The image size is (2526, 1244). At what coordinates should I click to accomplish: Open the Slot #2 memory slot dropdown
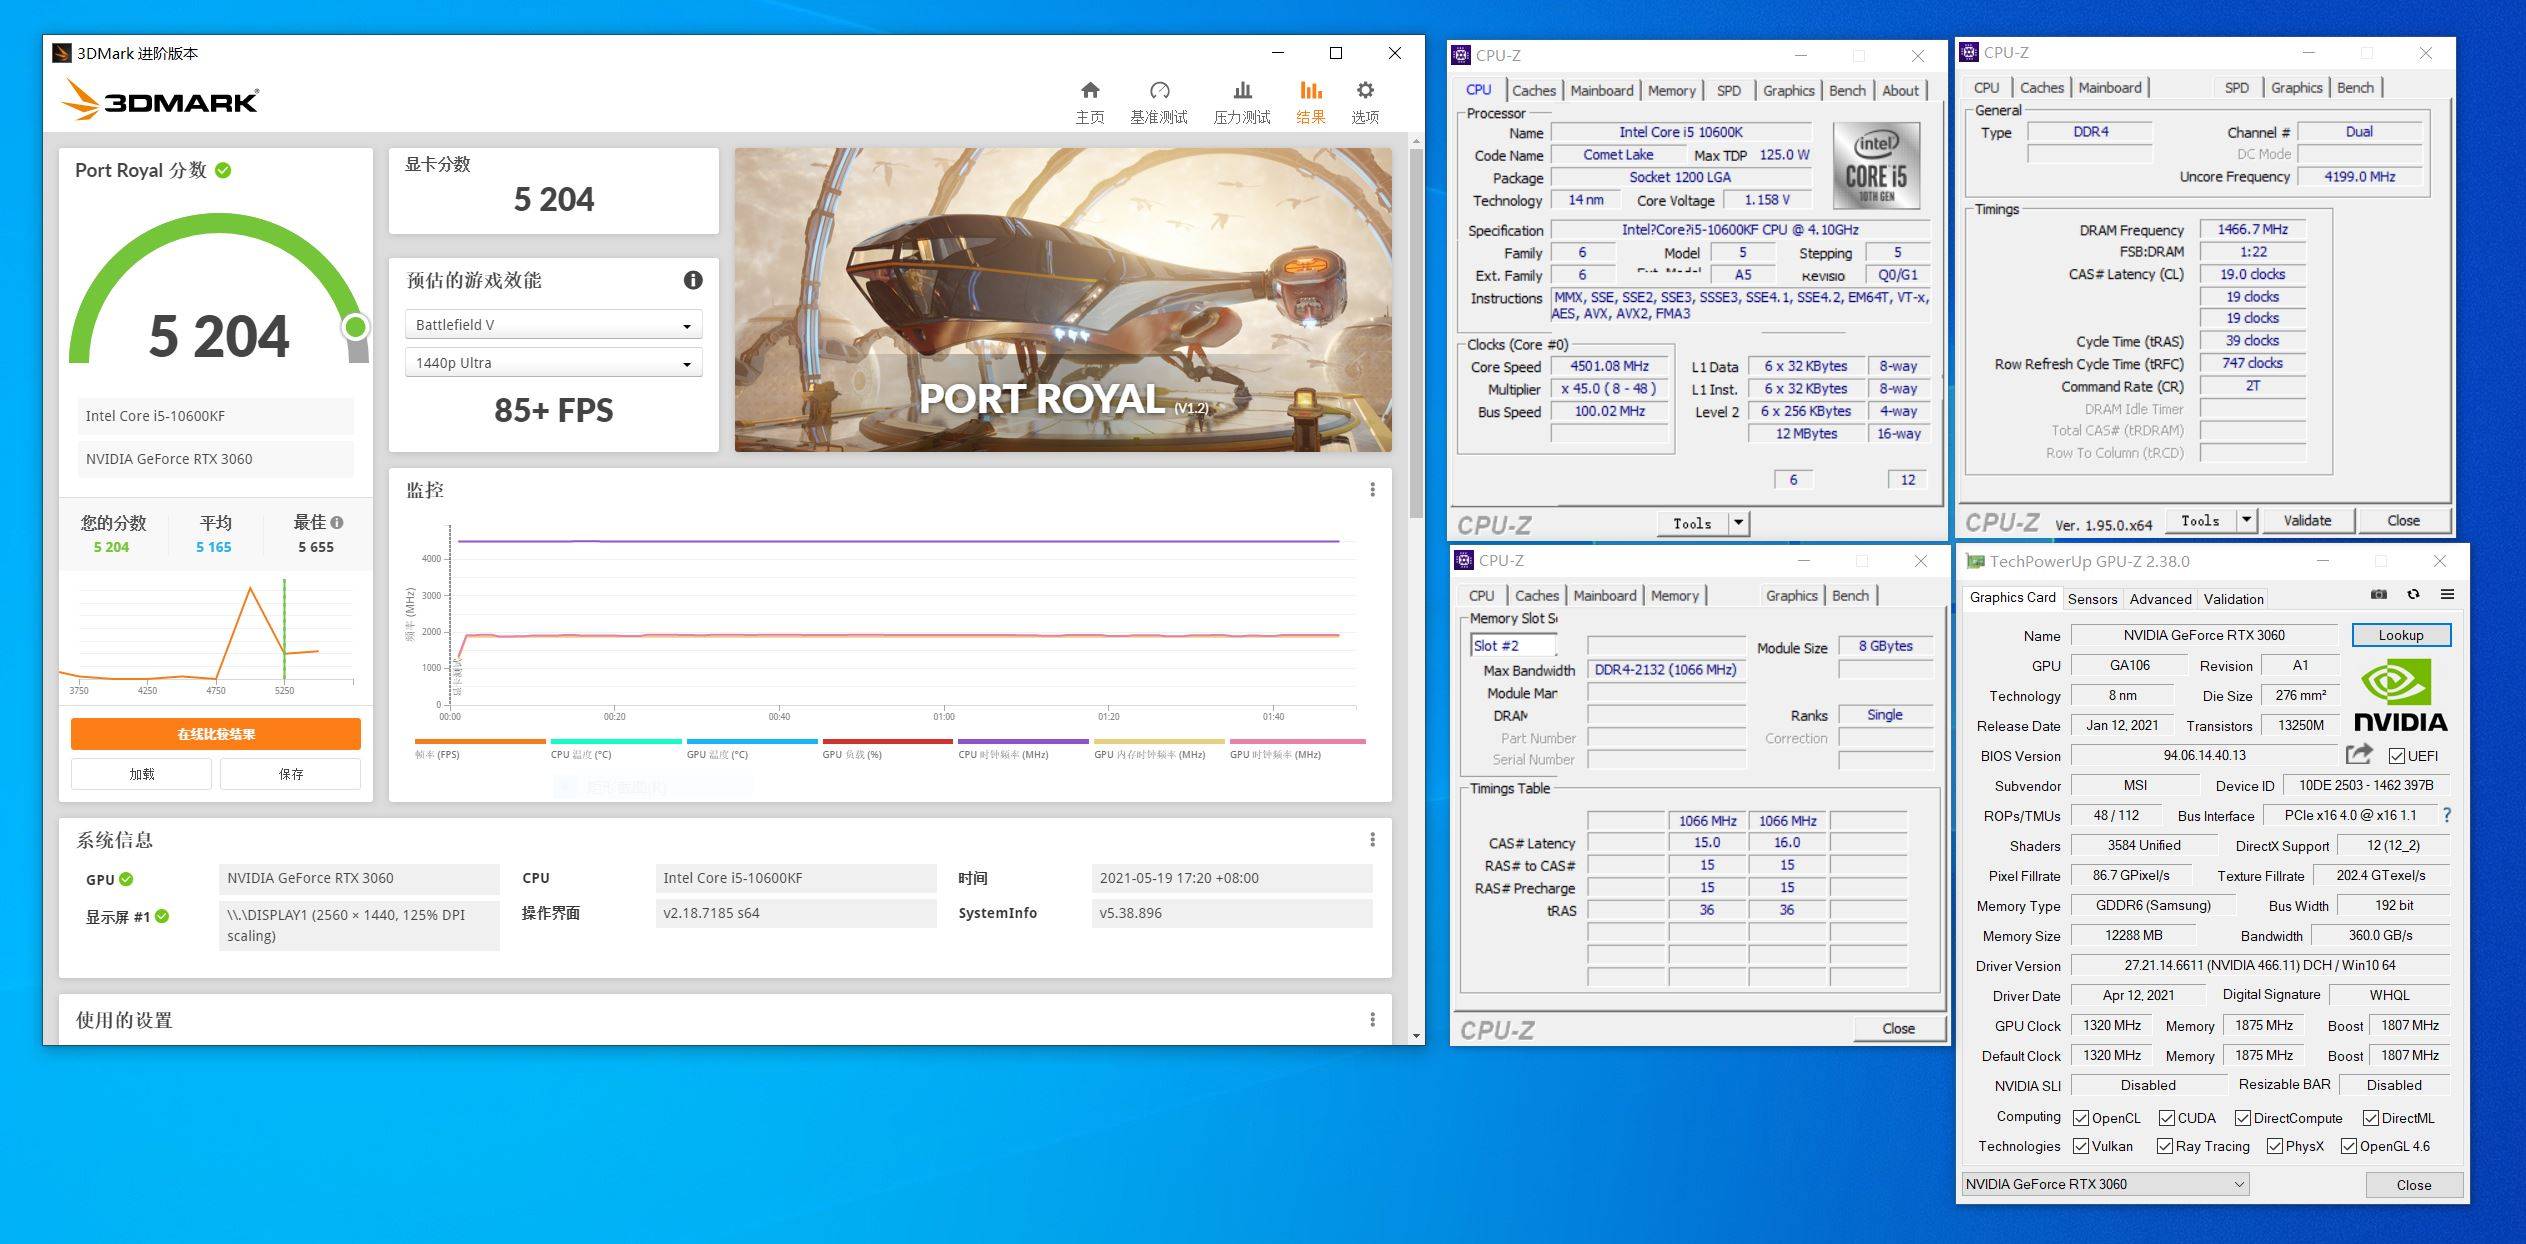1513,646
